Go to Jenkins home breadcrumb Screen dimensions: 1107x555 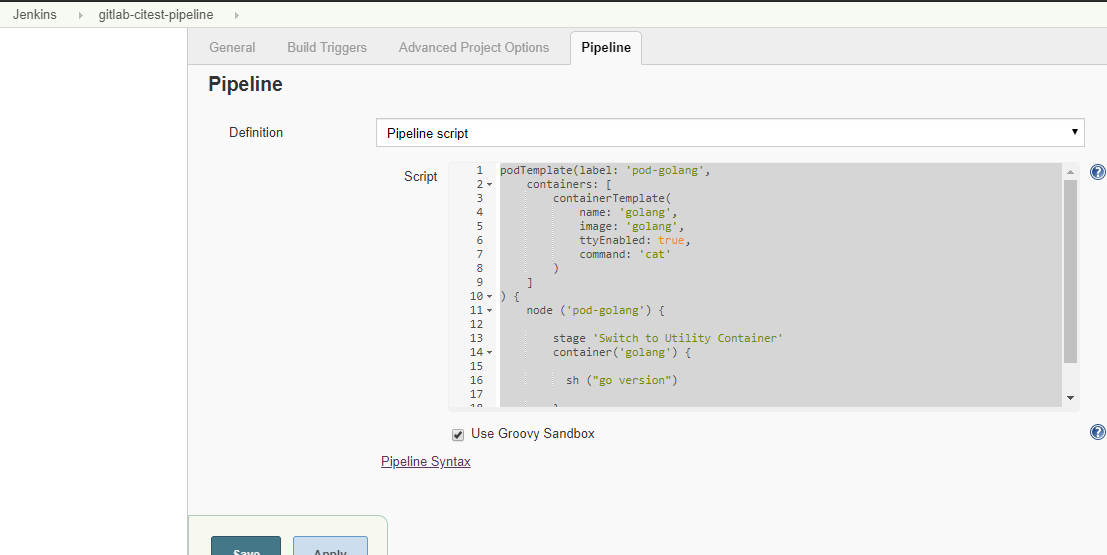(35, 14)
